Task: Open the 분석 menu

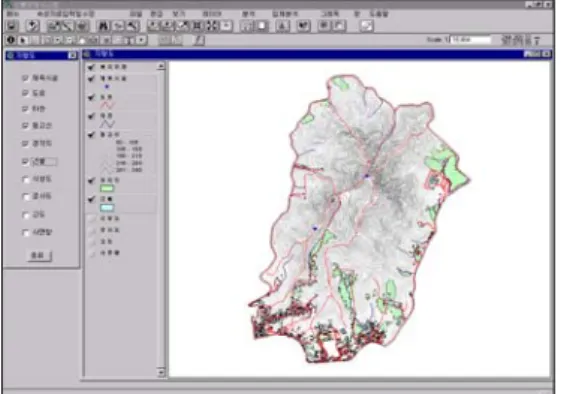Action: coord(248,14)
